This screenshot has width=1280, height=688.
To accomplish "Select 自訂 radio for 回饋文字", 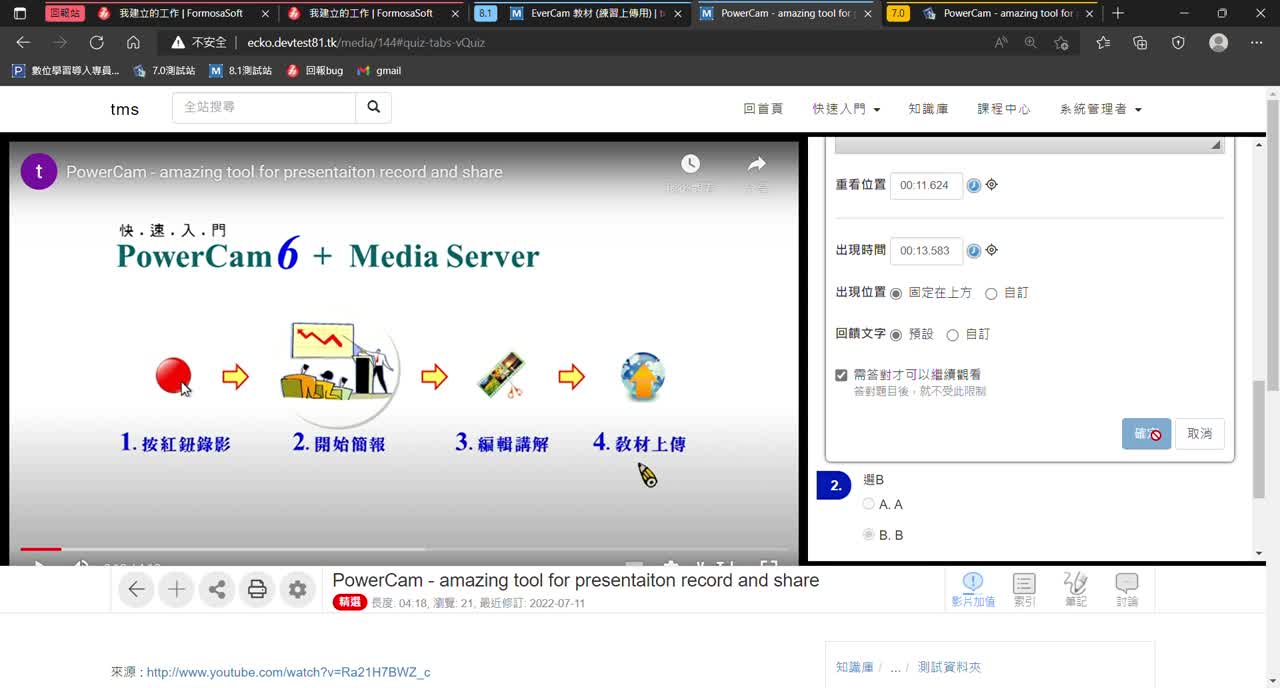I will 952,335.
